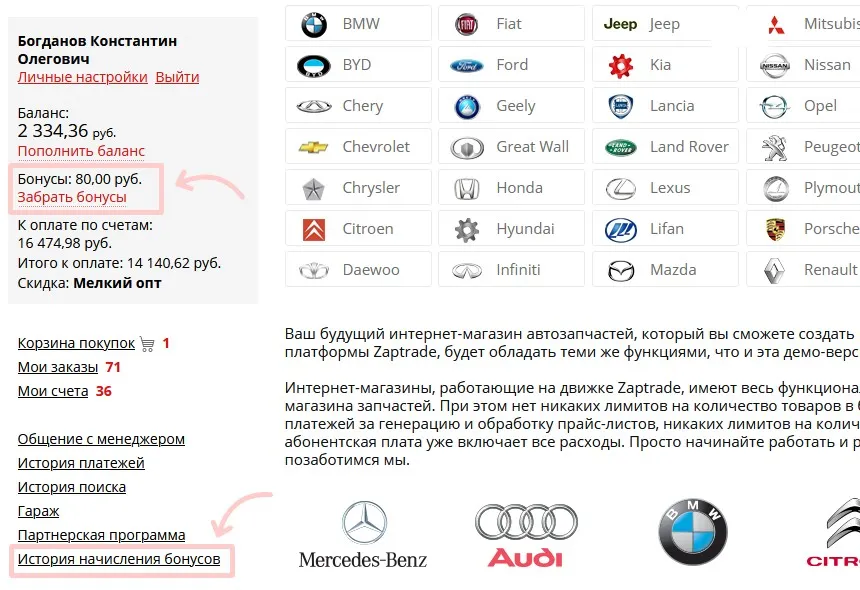Select the large Mercedes-Benz logo
The height and width of the screenshot is (590, 860).
click(x=363, y=534)
